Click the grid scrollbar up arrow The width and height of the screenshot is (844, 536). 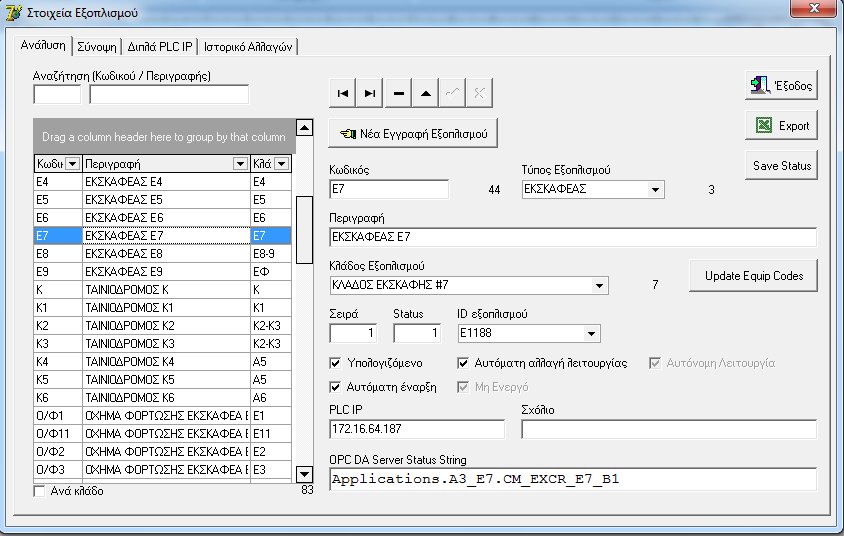[x=304, y=128]
